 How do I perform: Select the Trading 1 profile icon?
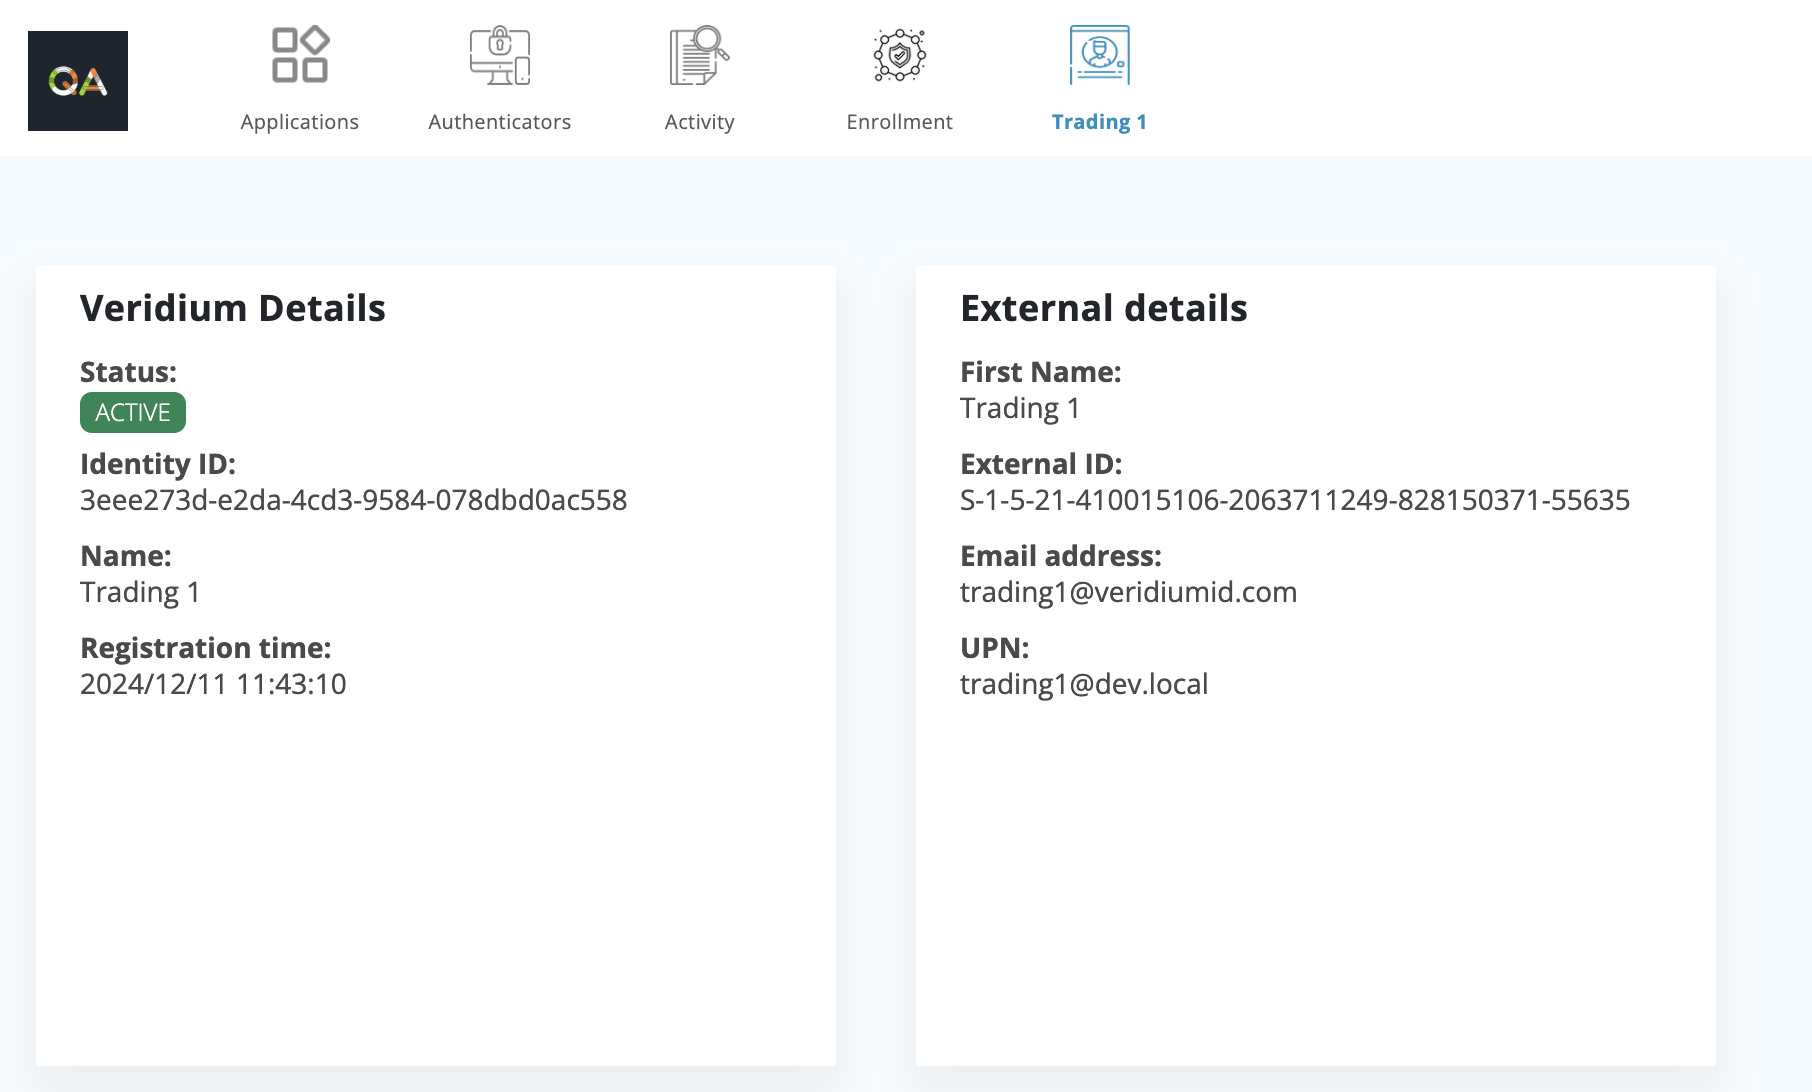click(x=1099, y=55)
